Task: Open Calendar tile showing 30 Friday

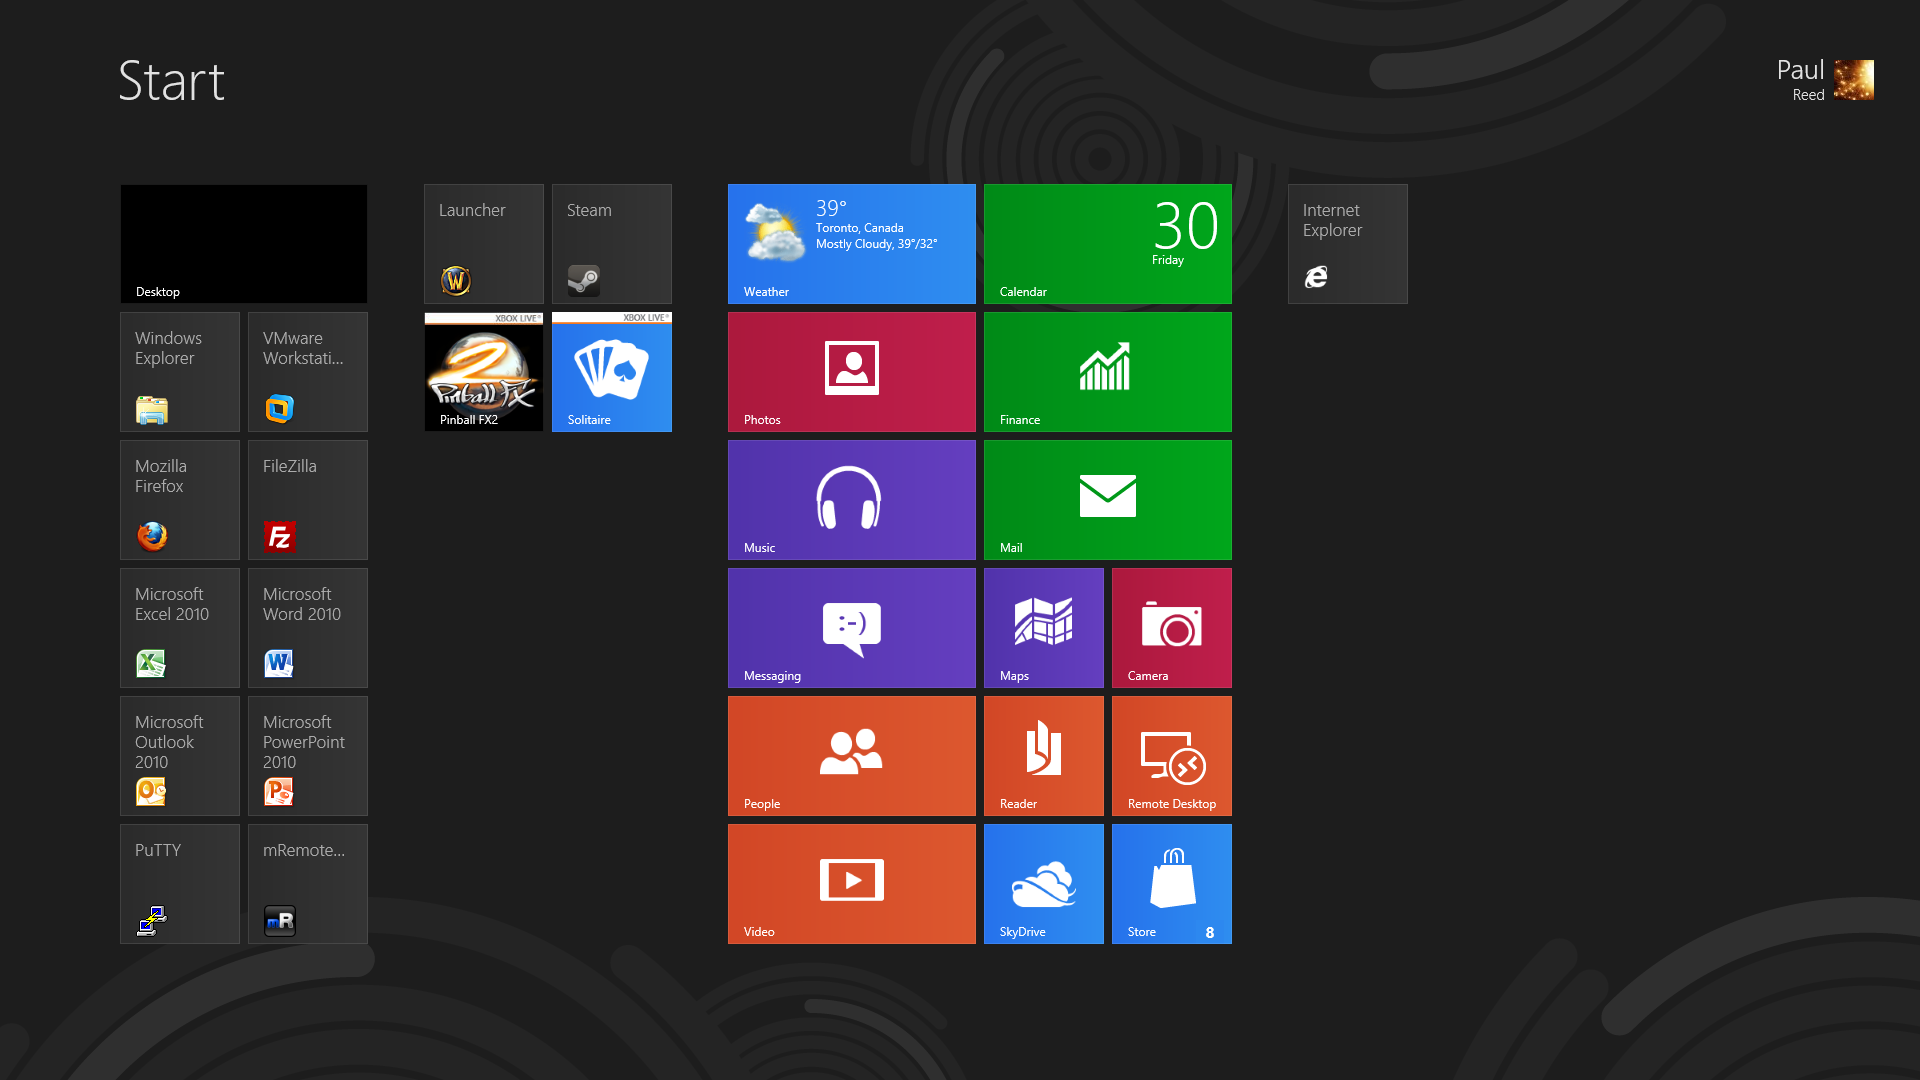Action: [x=1108, y=244]
